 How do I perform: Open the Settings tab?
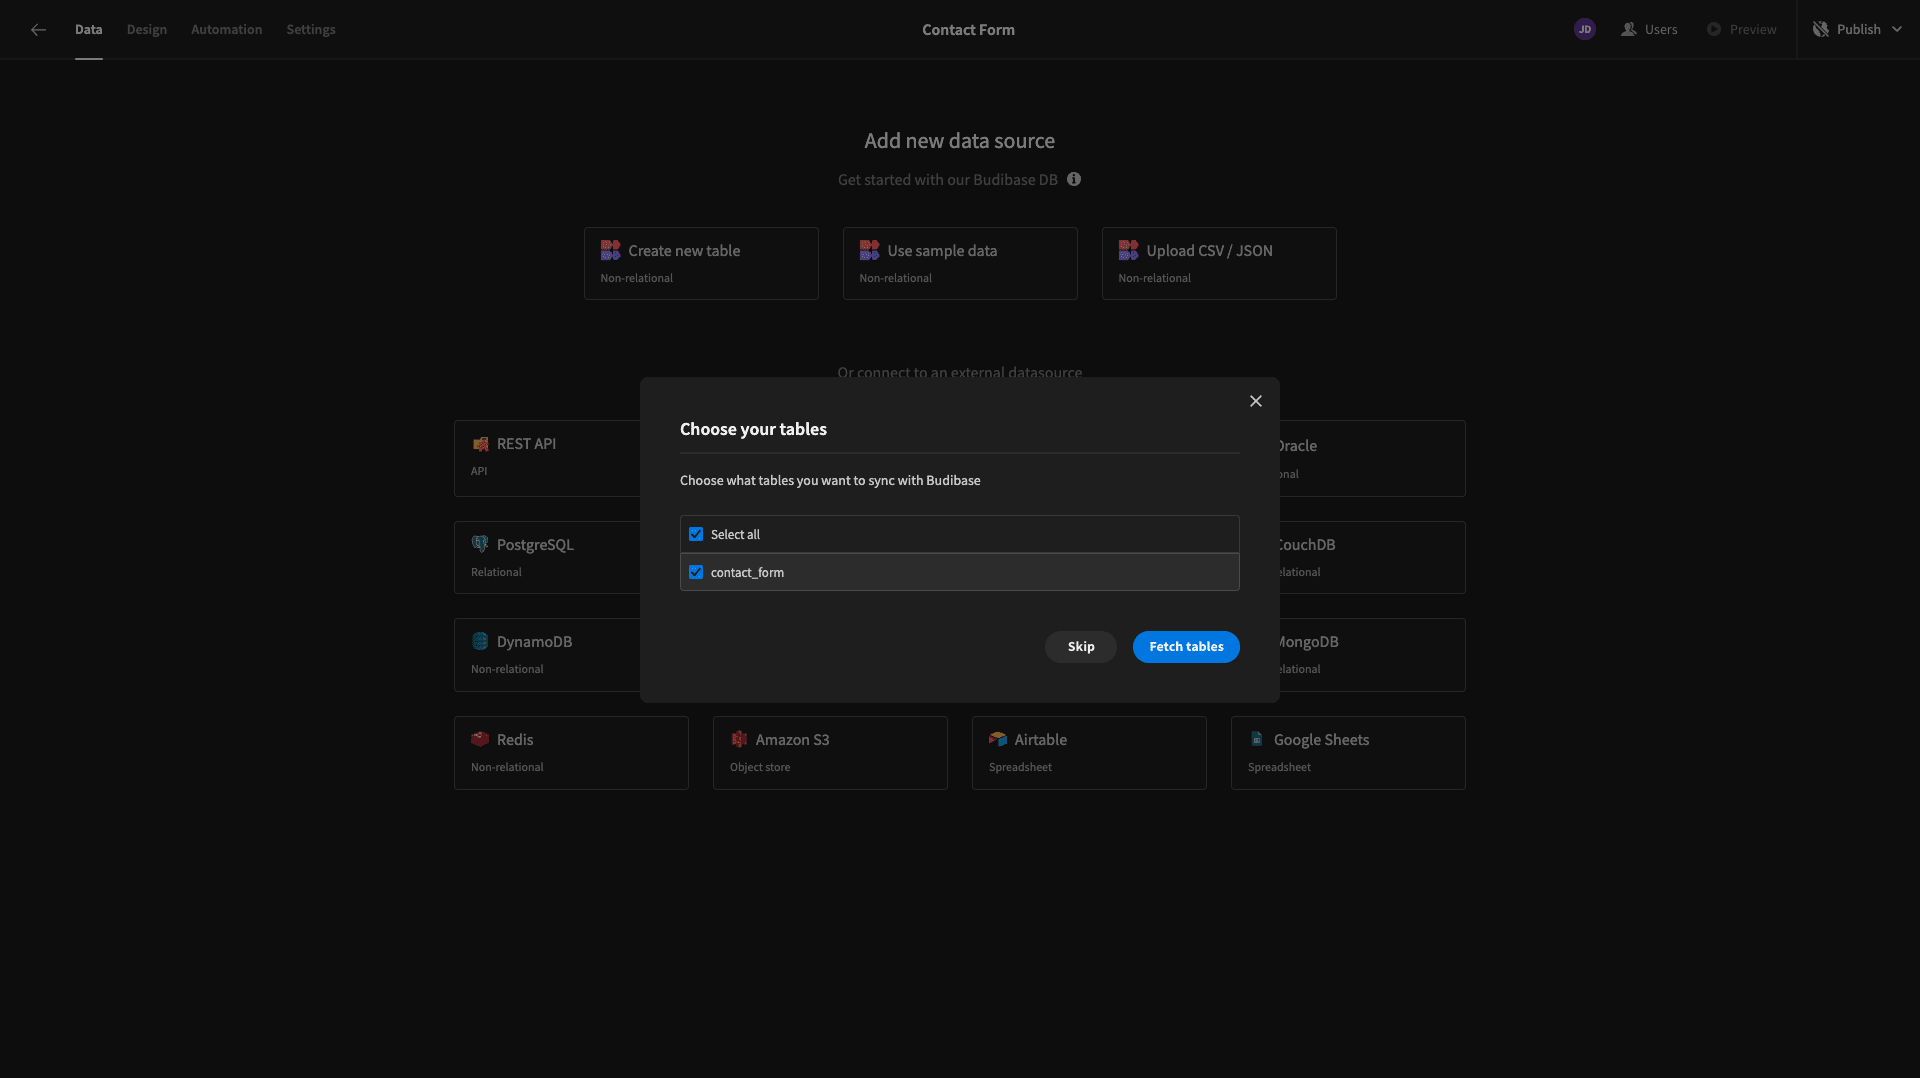point(311,30)
